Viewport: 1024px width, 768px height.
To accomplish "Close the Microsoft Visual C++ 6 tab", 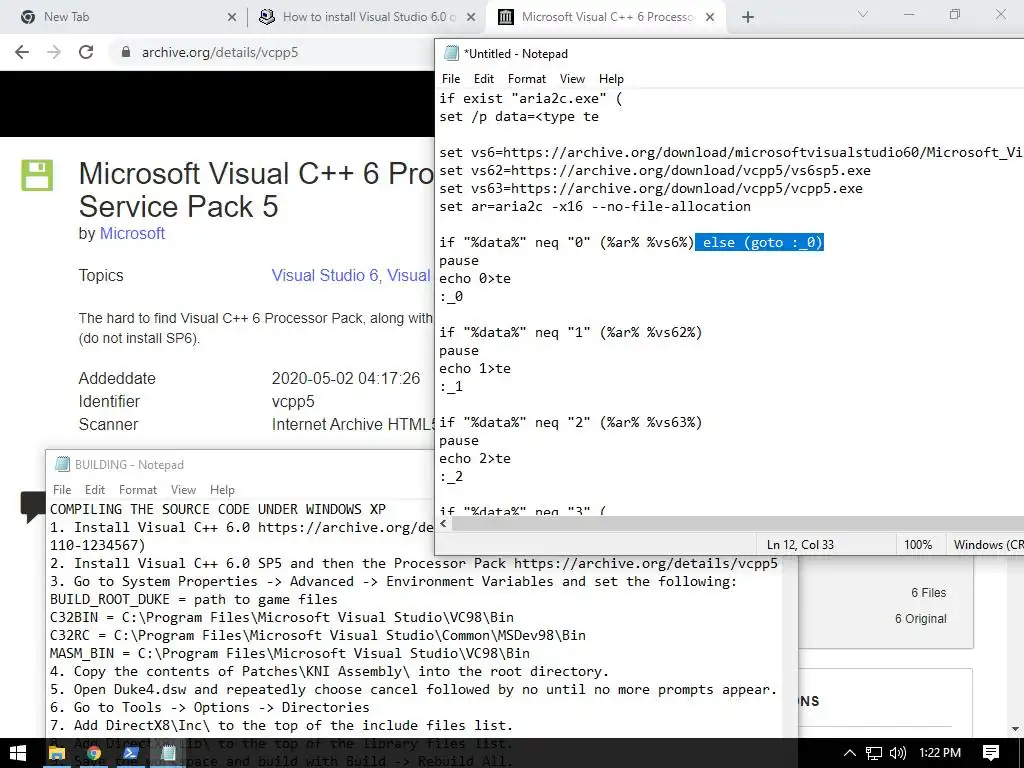I will (711, 17).
